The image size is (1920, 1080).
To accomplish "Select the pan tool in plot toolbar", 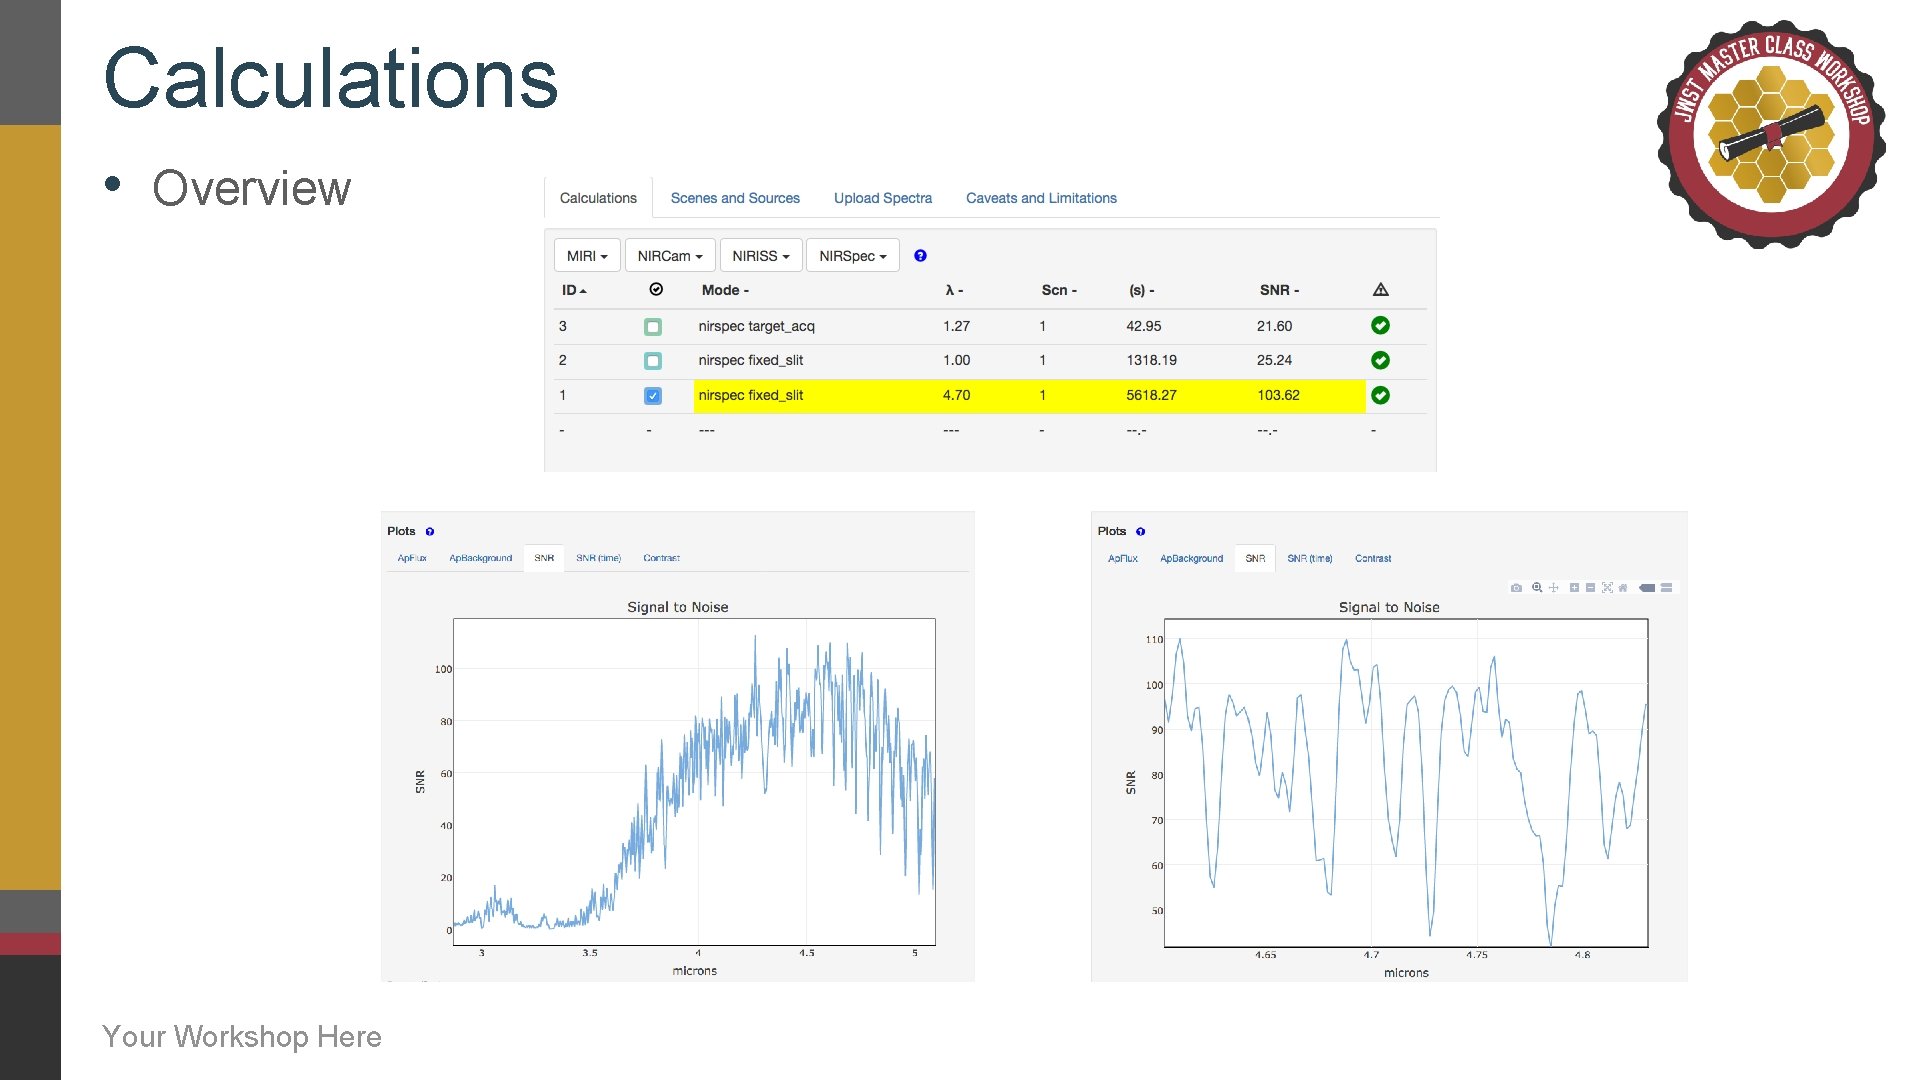I will (1554, 588).
